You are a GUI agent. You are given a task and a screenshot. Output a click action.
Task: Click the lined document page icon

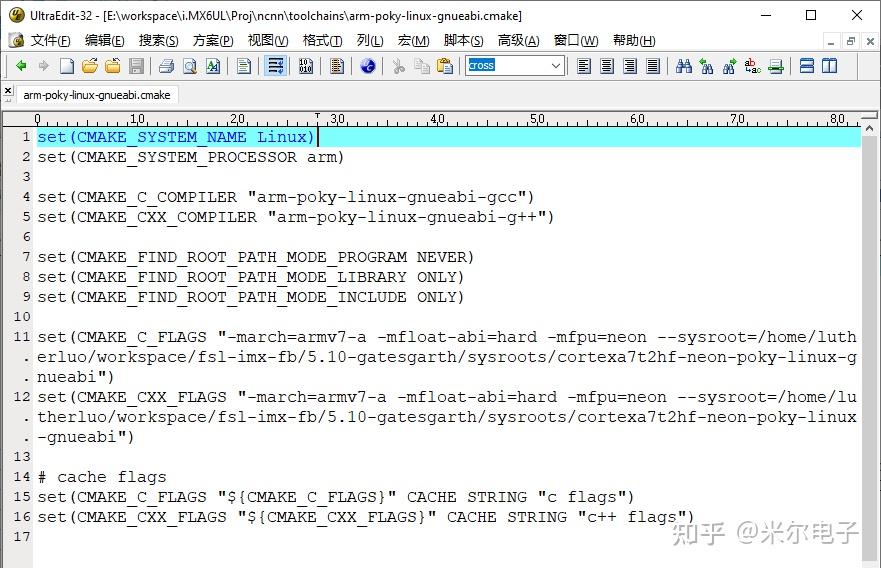(244, 66)
